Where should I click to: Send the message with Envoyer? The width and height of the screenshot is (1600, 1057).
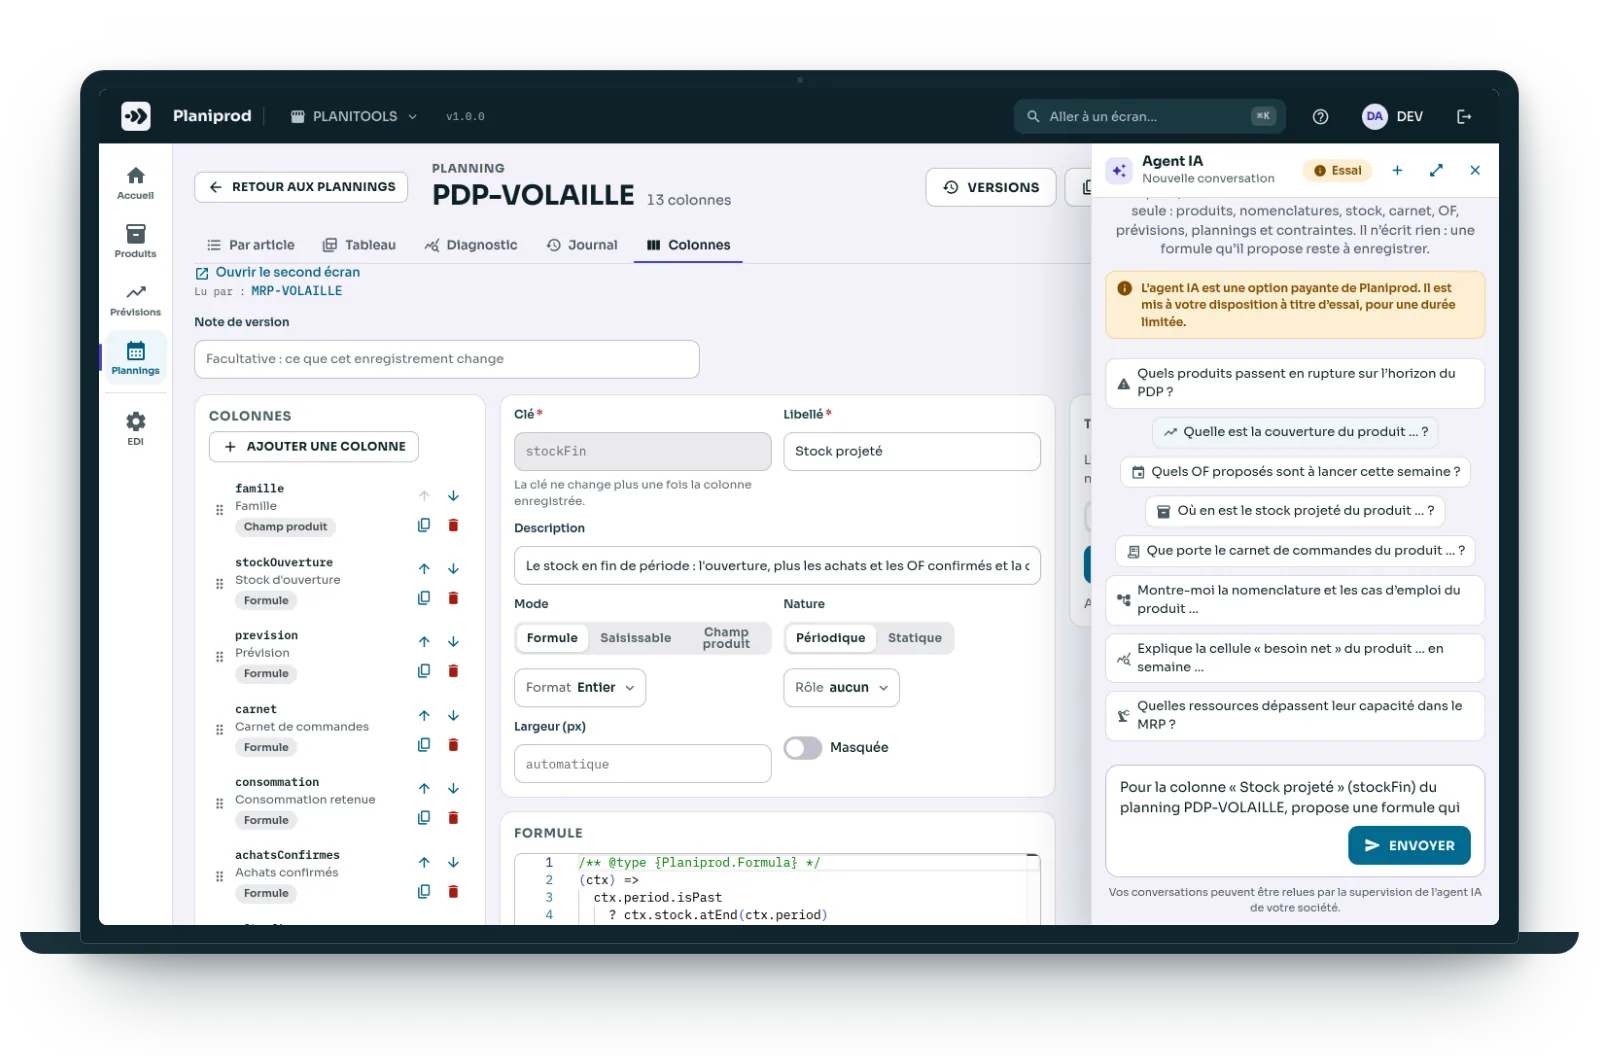click(x=1409, y=845)
